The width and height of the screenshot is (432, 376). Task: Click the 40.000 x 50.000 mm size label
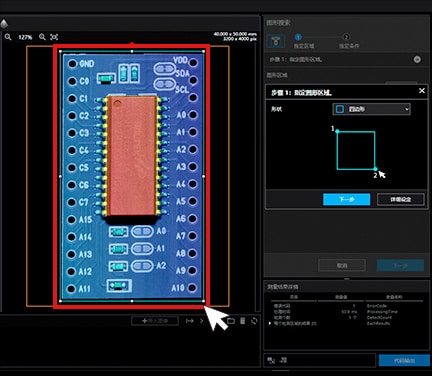[235, 34]
